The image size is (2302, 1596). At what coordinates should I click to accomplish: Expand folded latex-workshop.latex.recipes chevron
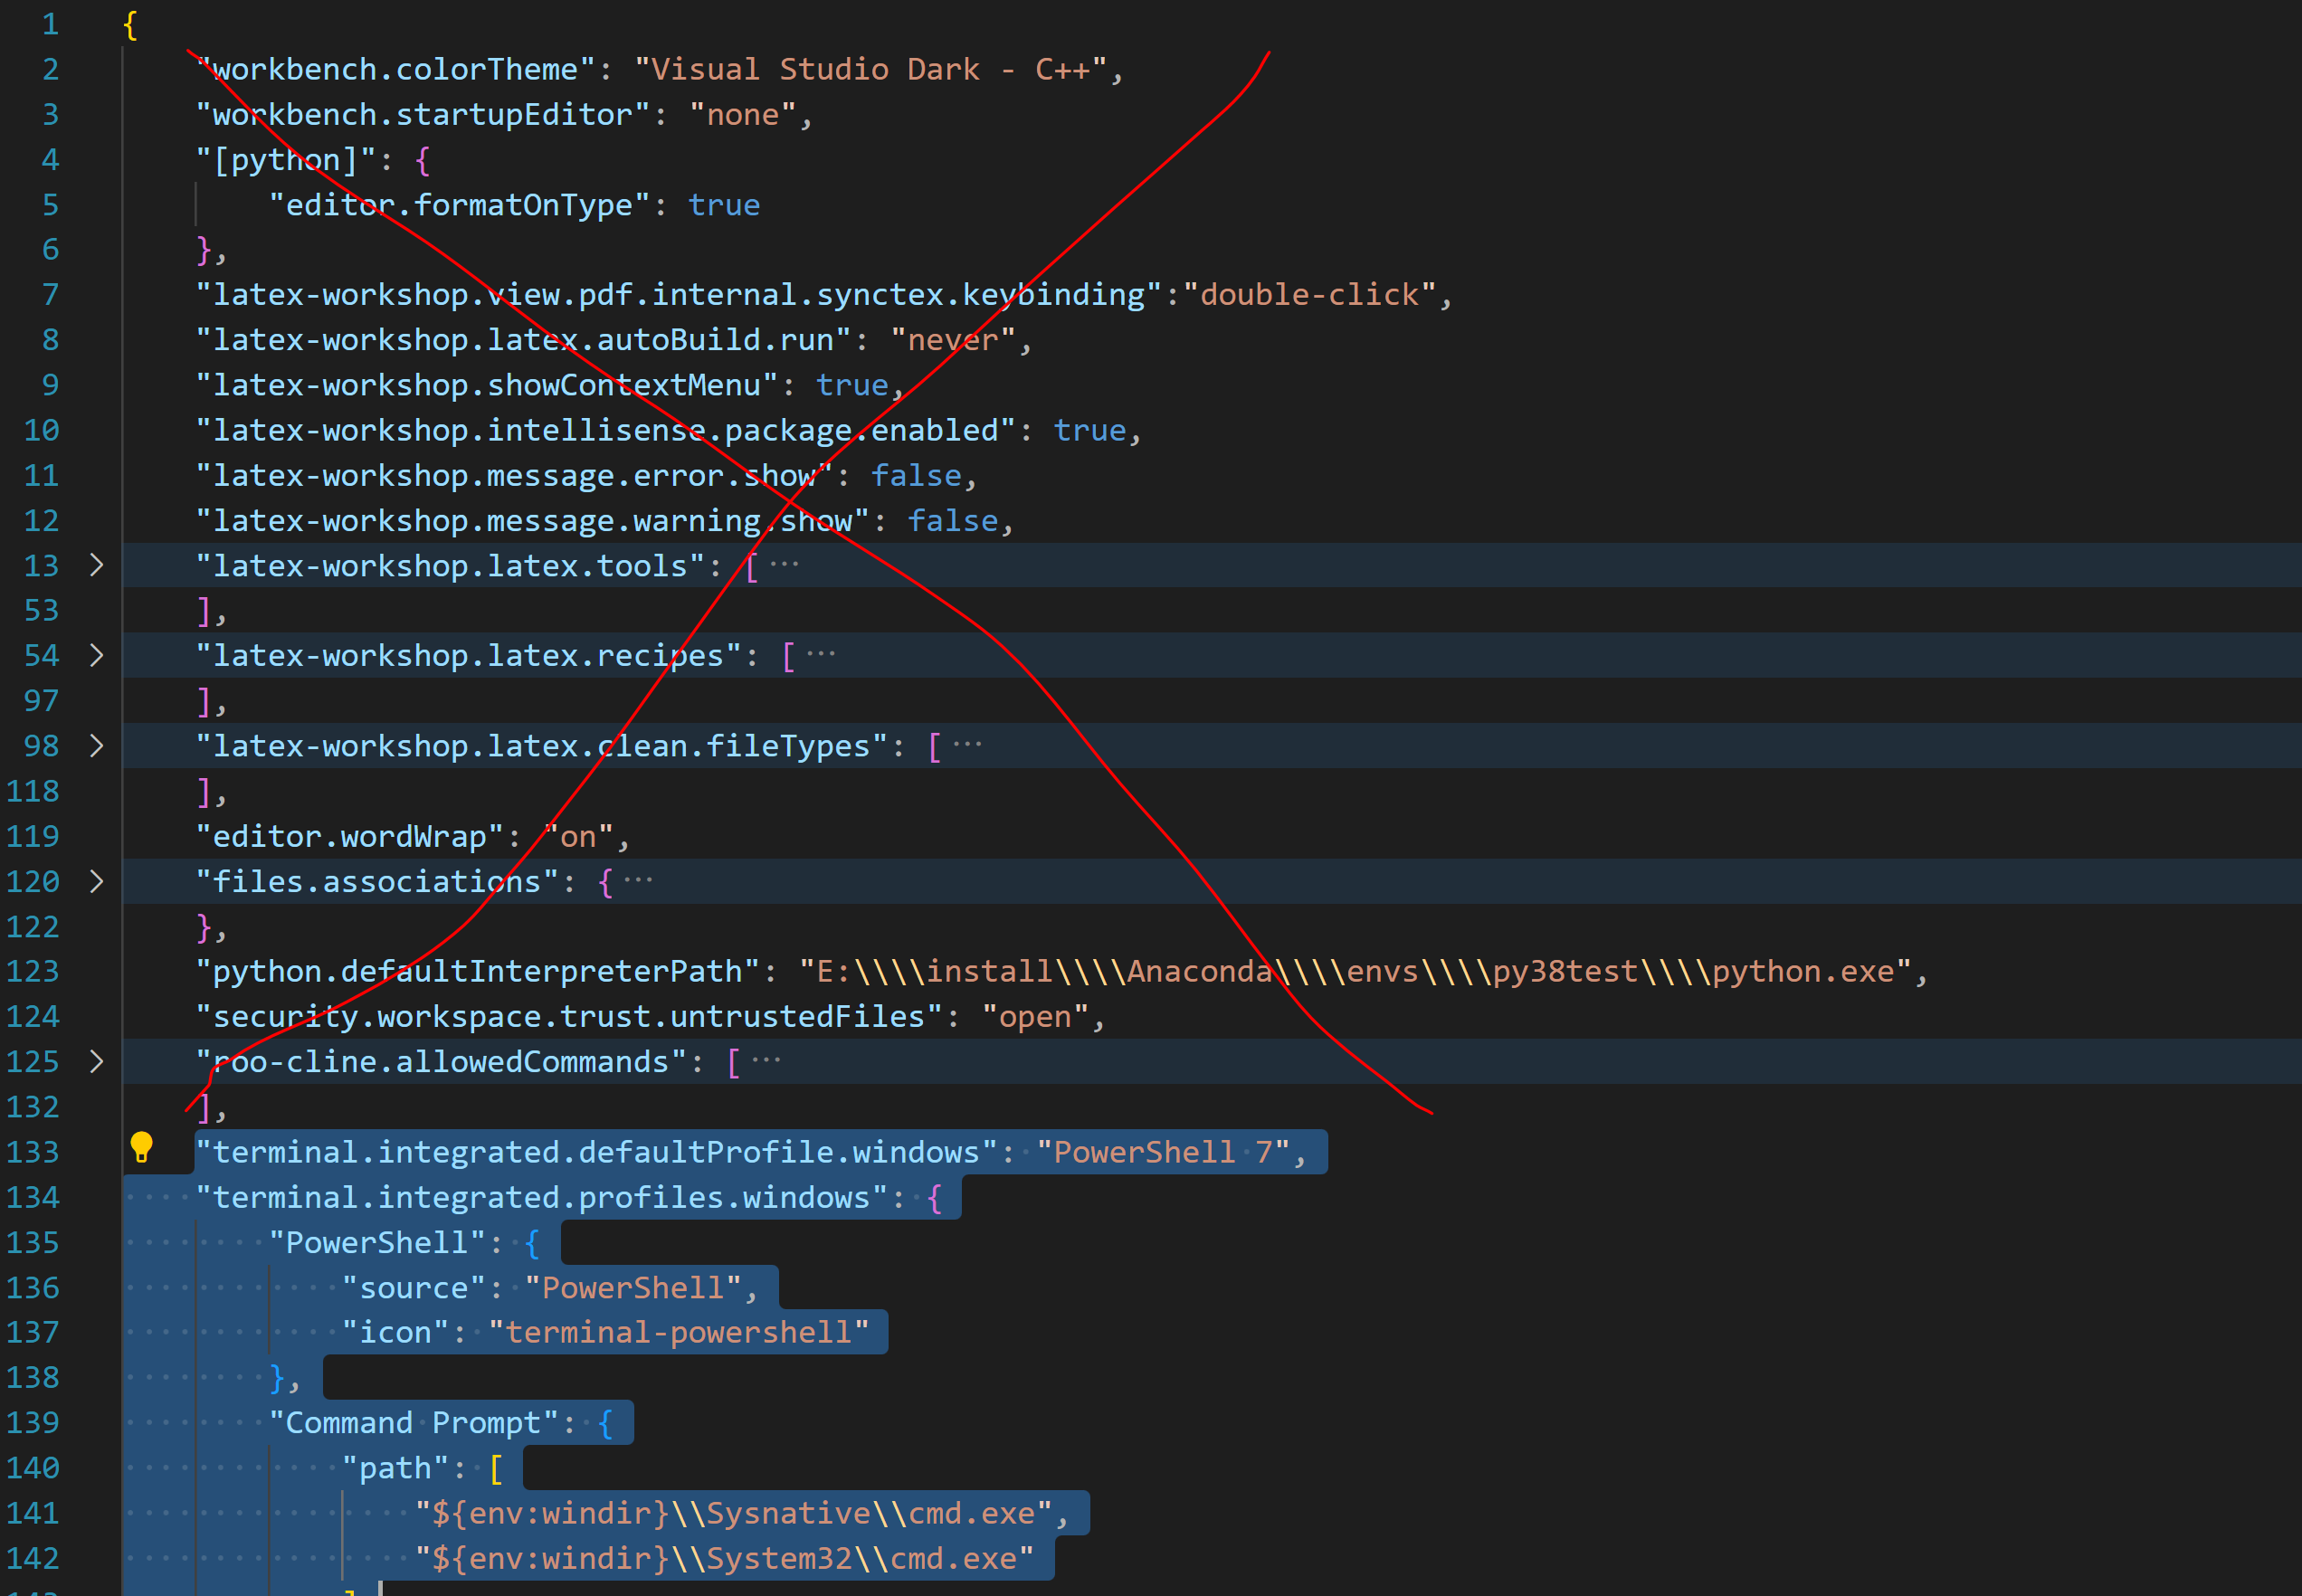96,655
